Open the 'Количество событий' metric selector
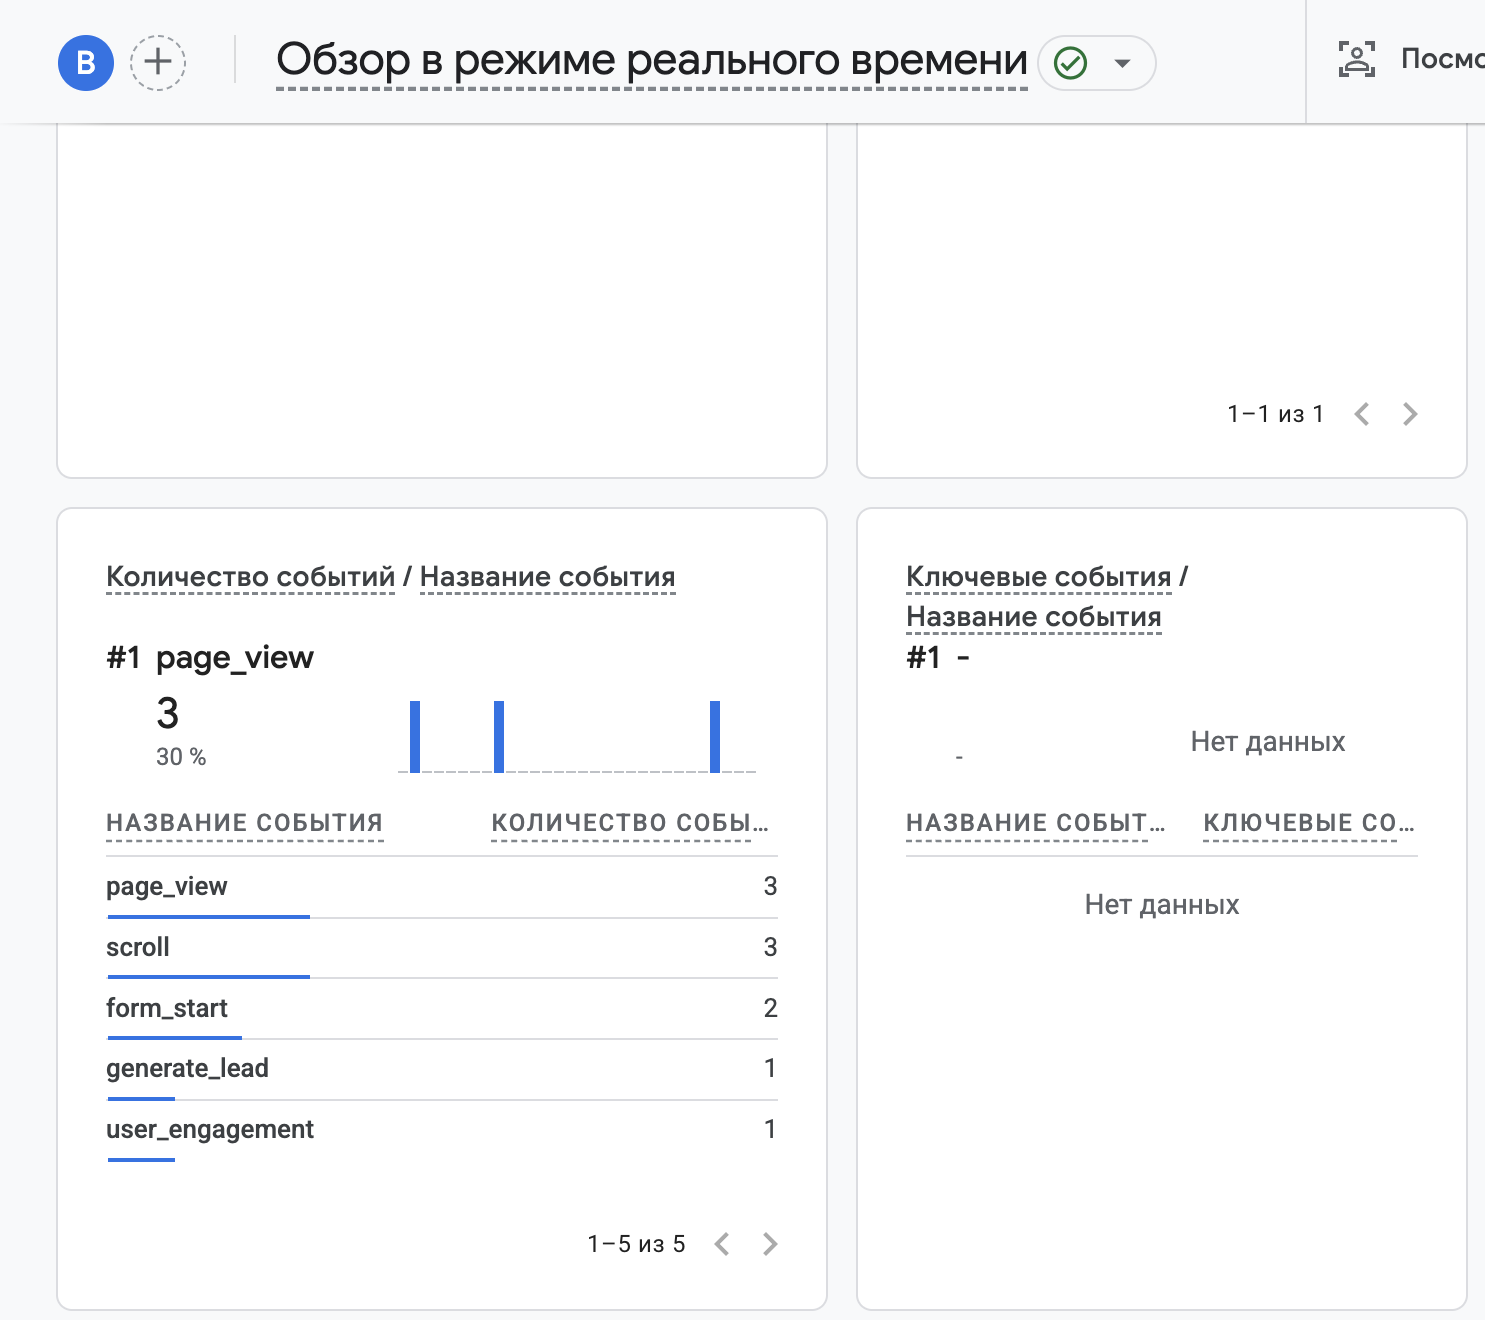1485x1320 pixels. pos(250,577)
